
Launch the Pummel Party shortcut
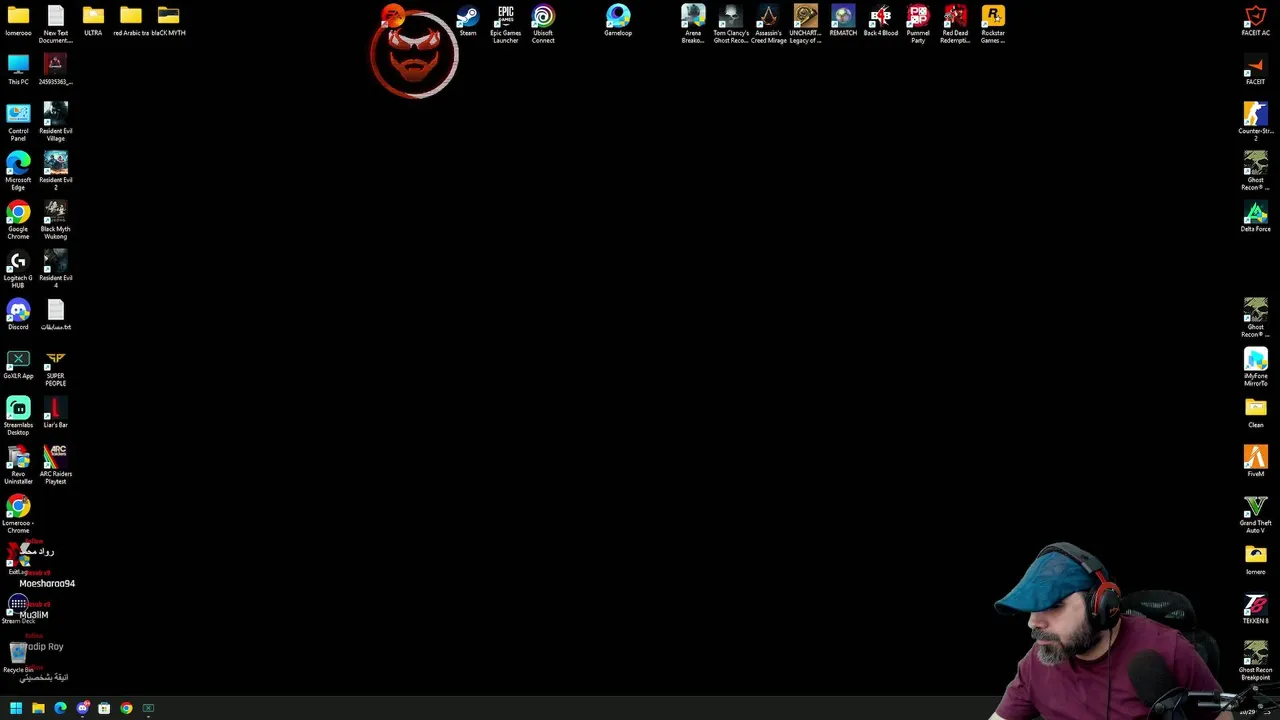pyautogui.click(x=918, y=24)
